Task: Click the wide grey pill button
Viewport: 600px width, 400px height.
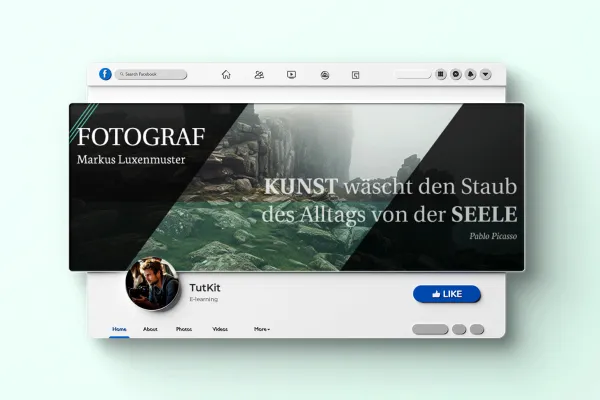Action: click(430, 329)
